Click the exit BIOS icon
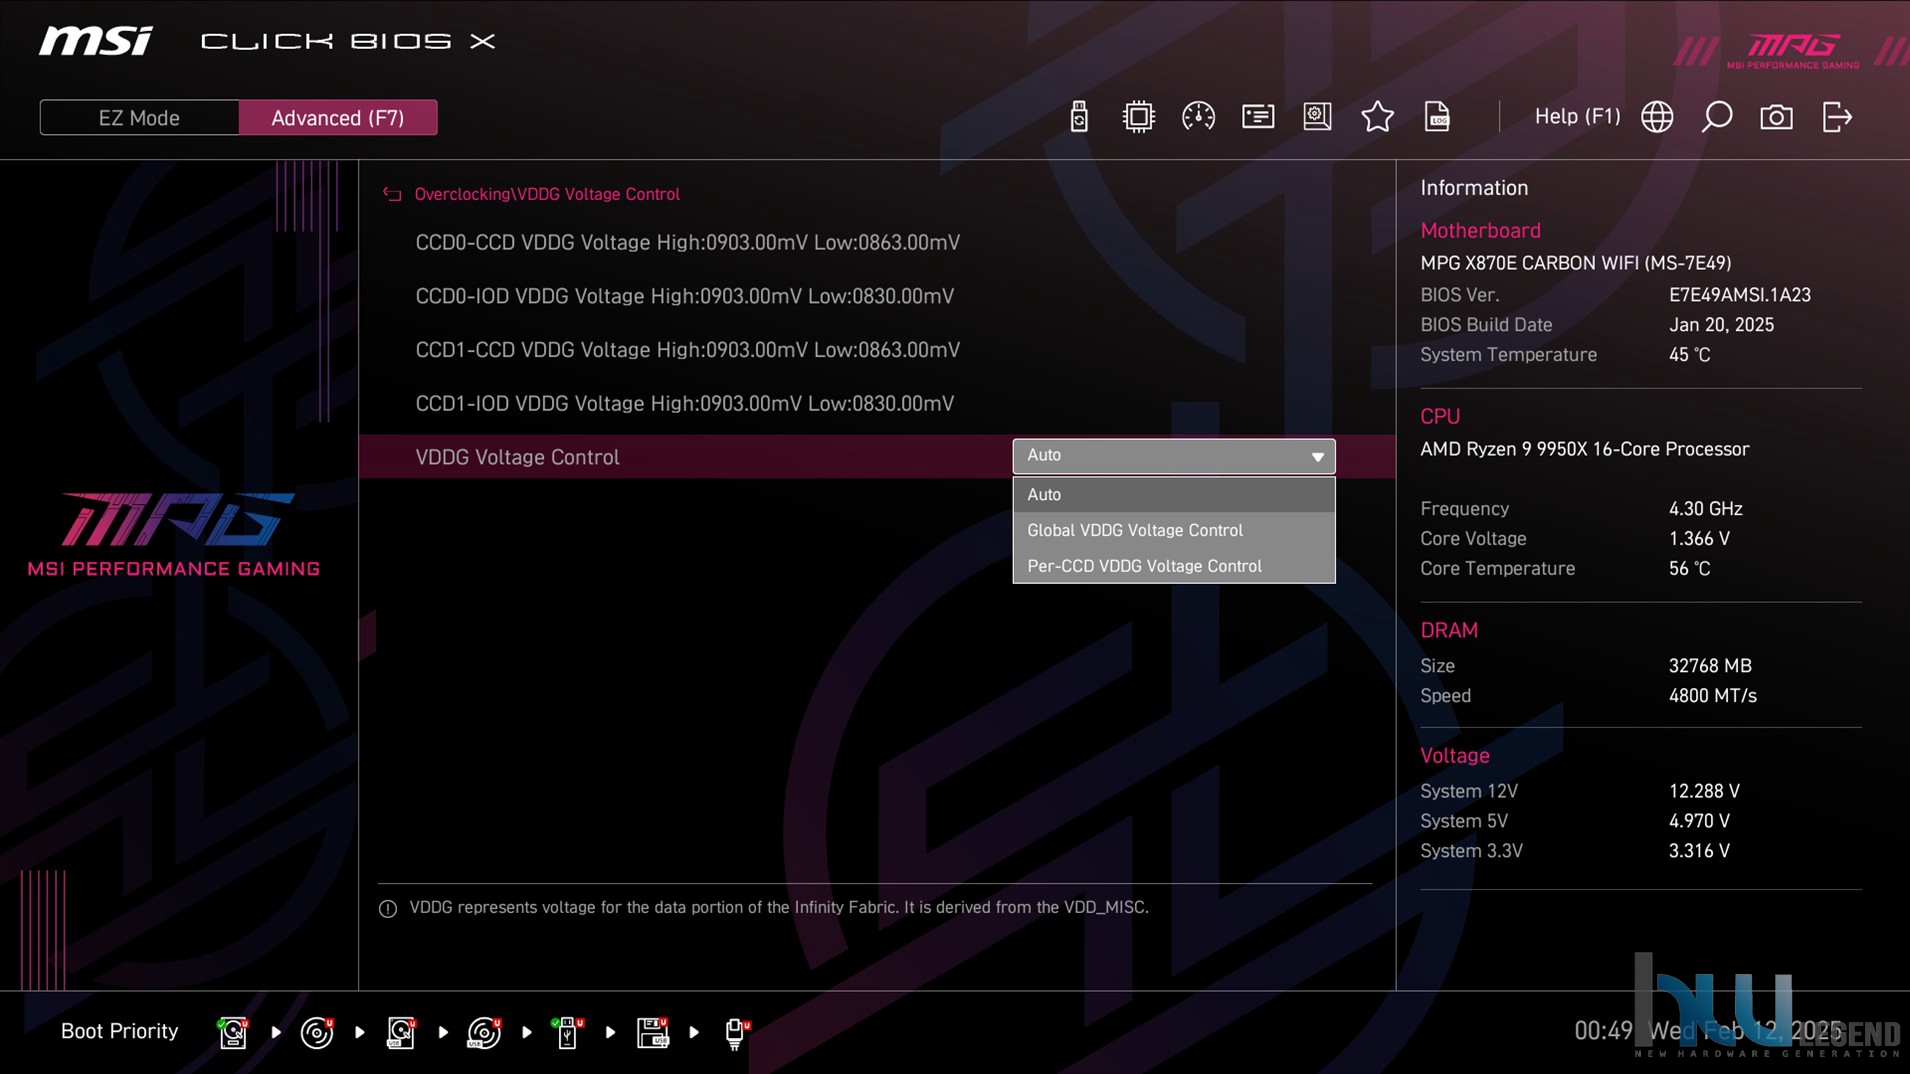 (x=1837, y=117)
